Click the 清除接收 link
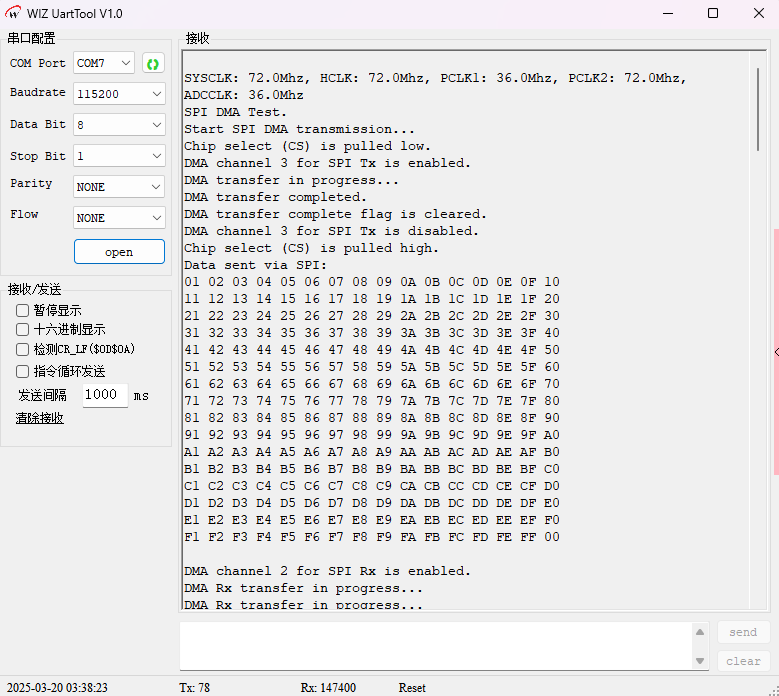 (x=39, y=418)
